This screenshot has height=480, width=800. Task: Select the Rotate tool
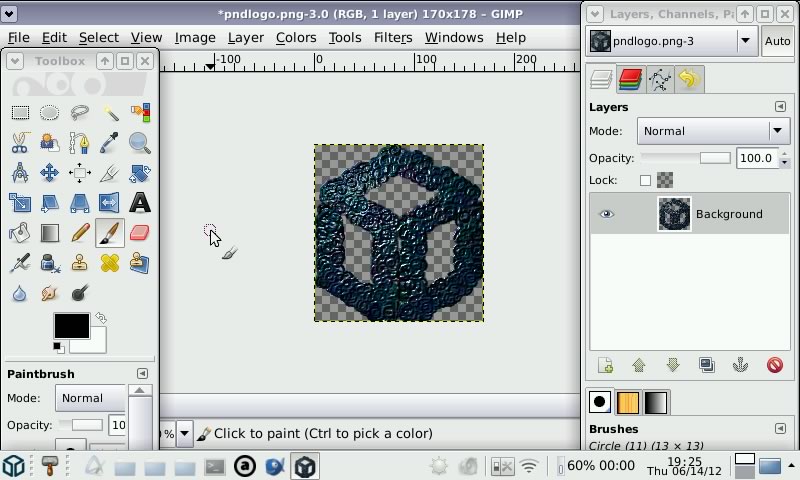coord(140,173)
